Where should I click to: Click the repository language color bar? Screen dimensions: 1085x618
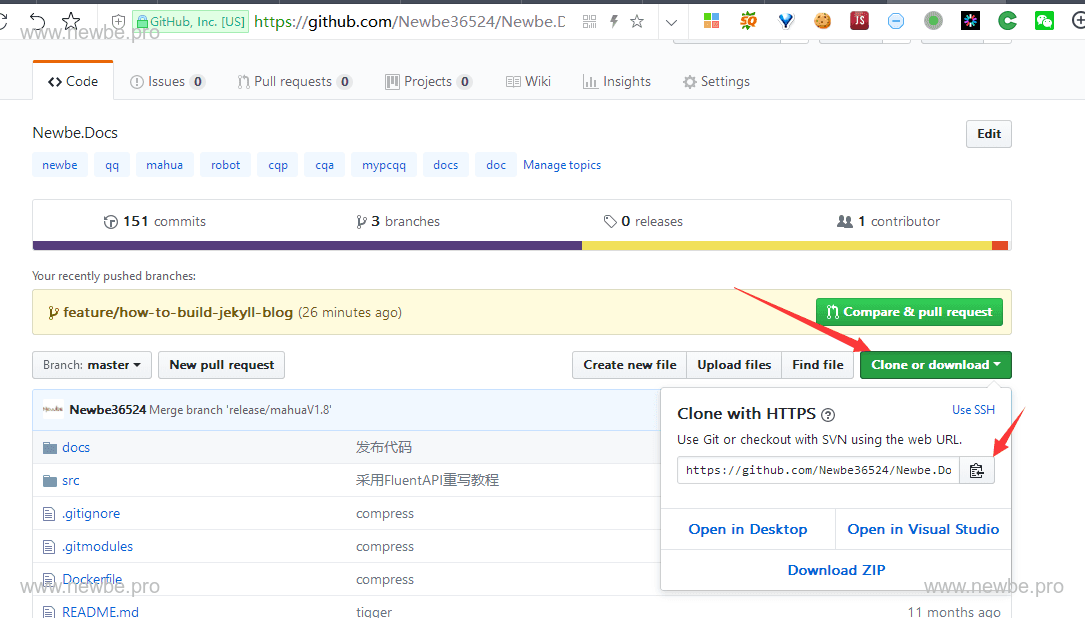point(521,245)
